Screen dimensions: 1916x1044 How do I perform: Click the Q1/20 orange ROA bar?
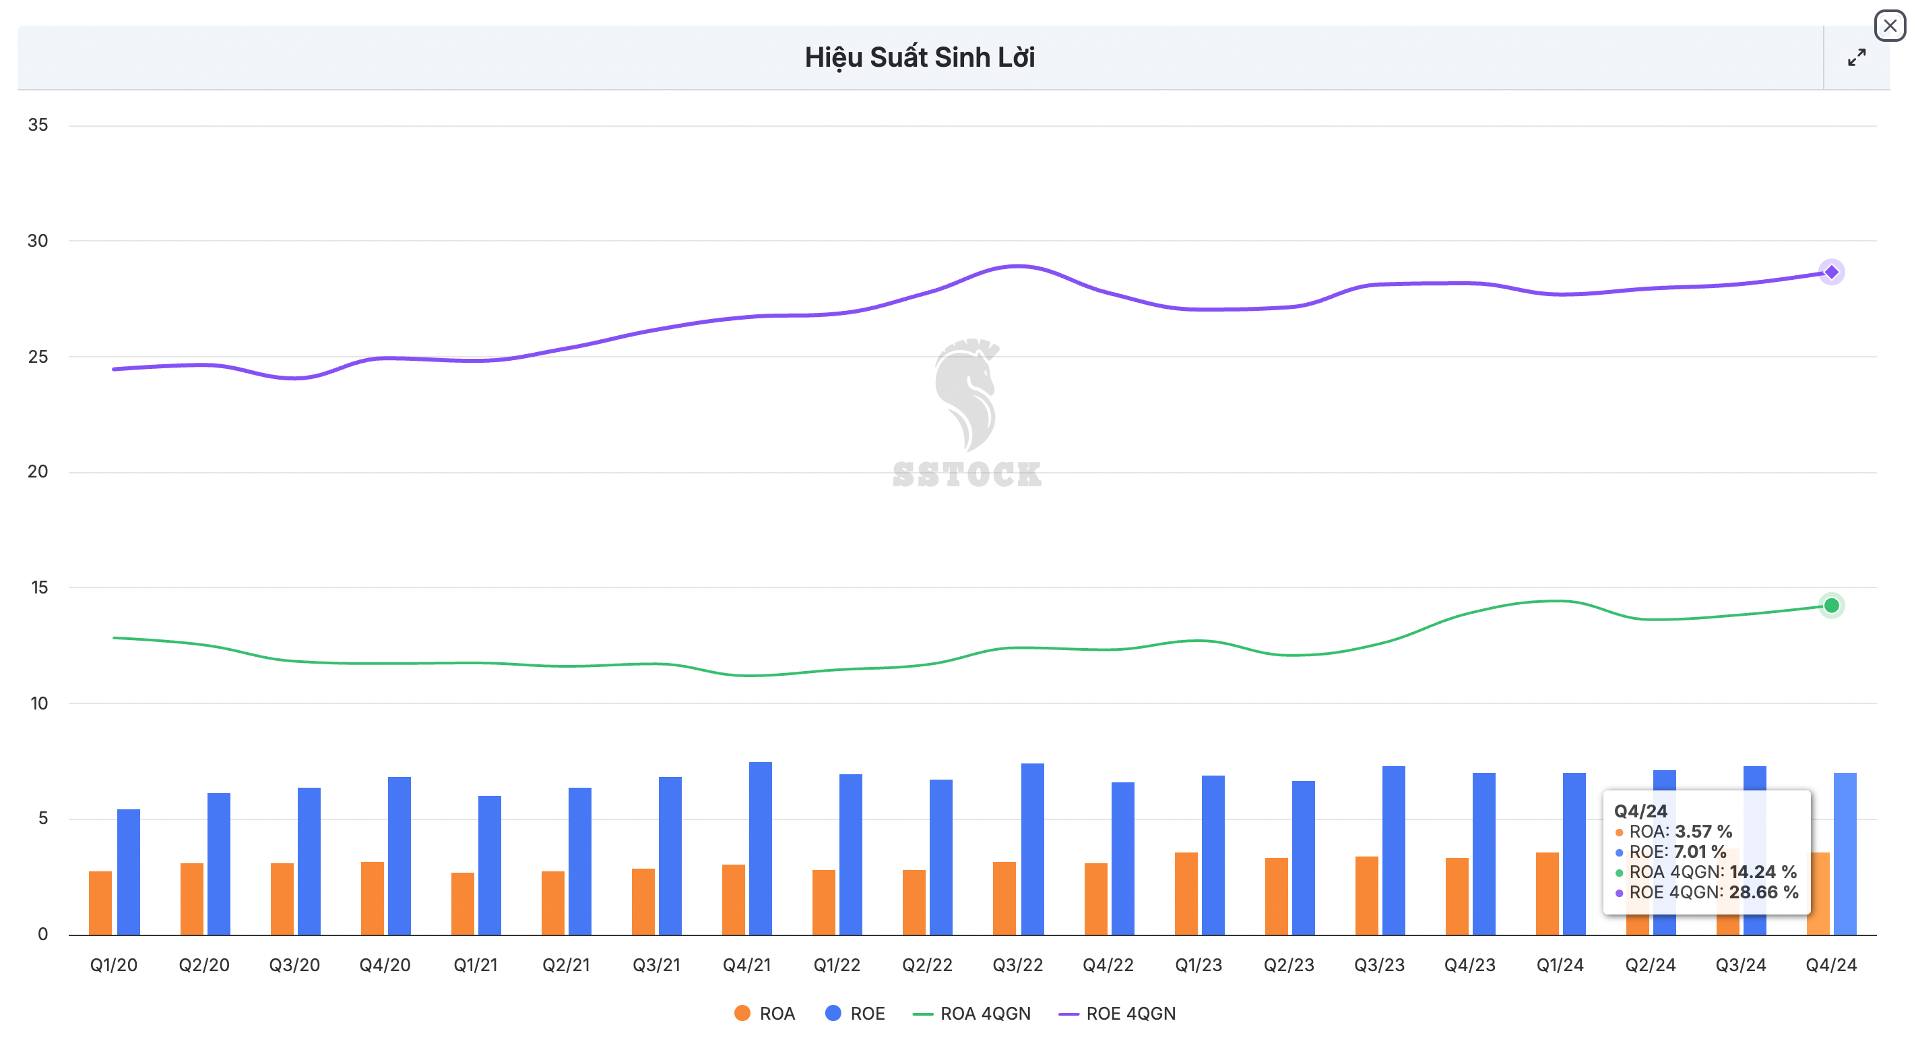(100, 902)
